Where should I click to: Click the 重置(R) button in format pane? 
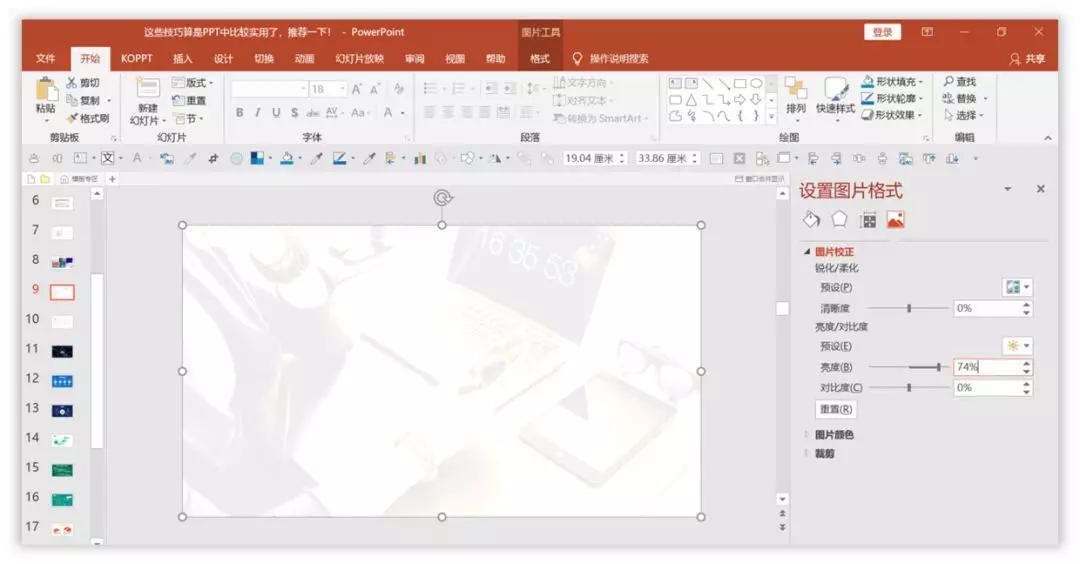835,409
